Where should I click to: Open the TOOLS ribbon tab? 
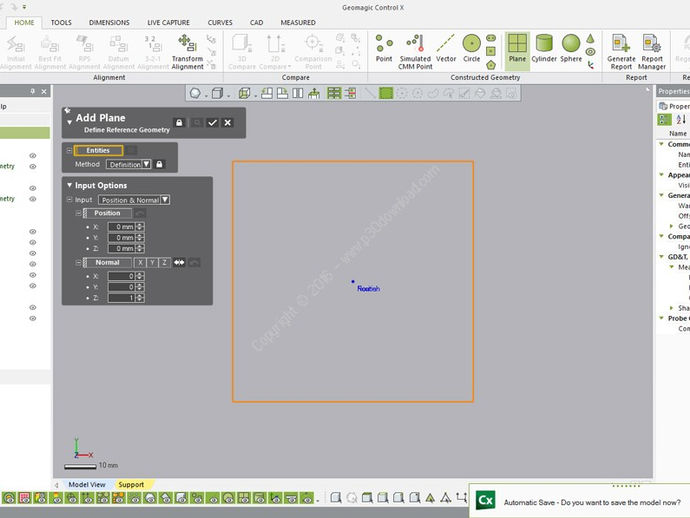61,22
